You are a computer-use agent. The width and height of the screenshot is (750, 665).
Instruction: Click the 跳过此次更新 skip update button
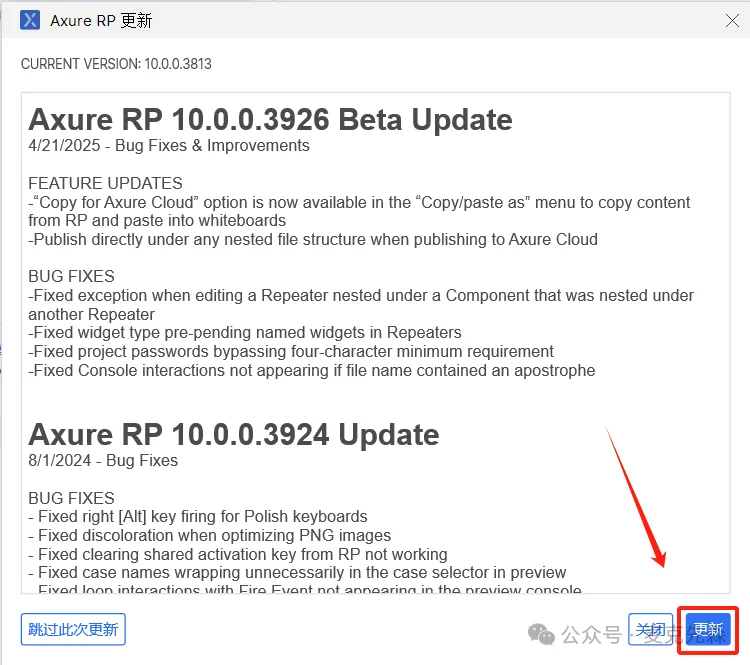[73, 629]
